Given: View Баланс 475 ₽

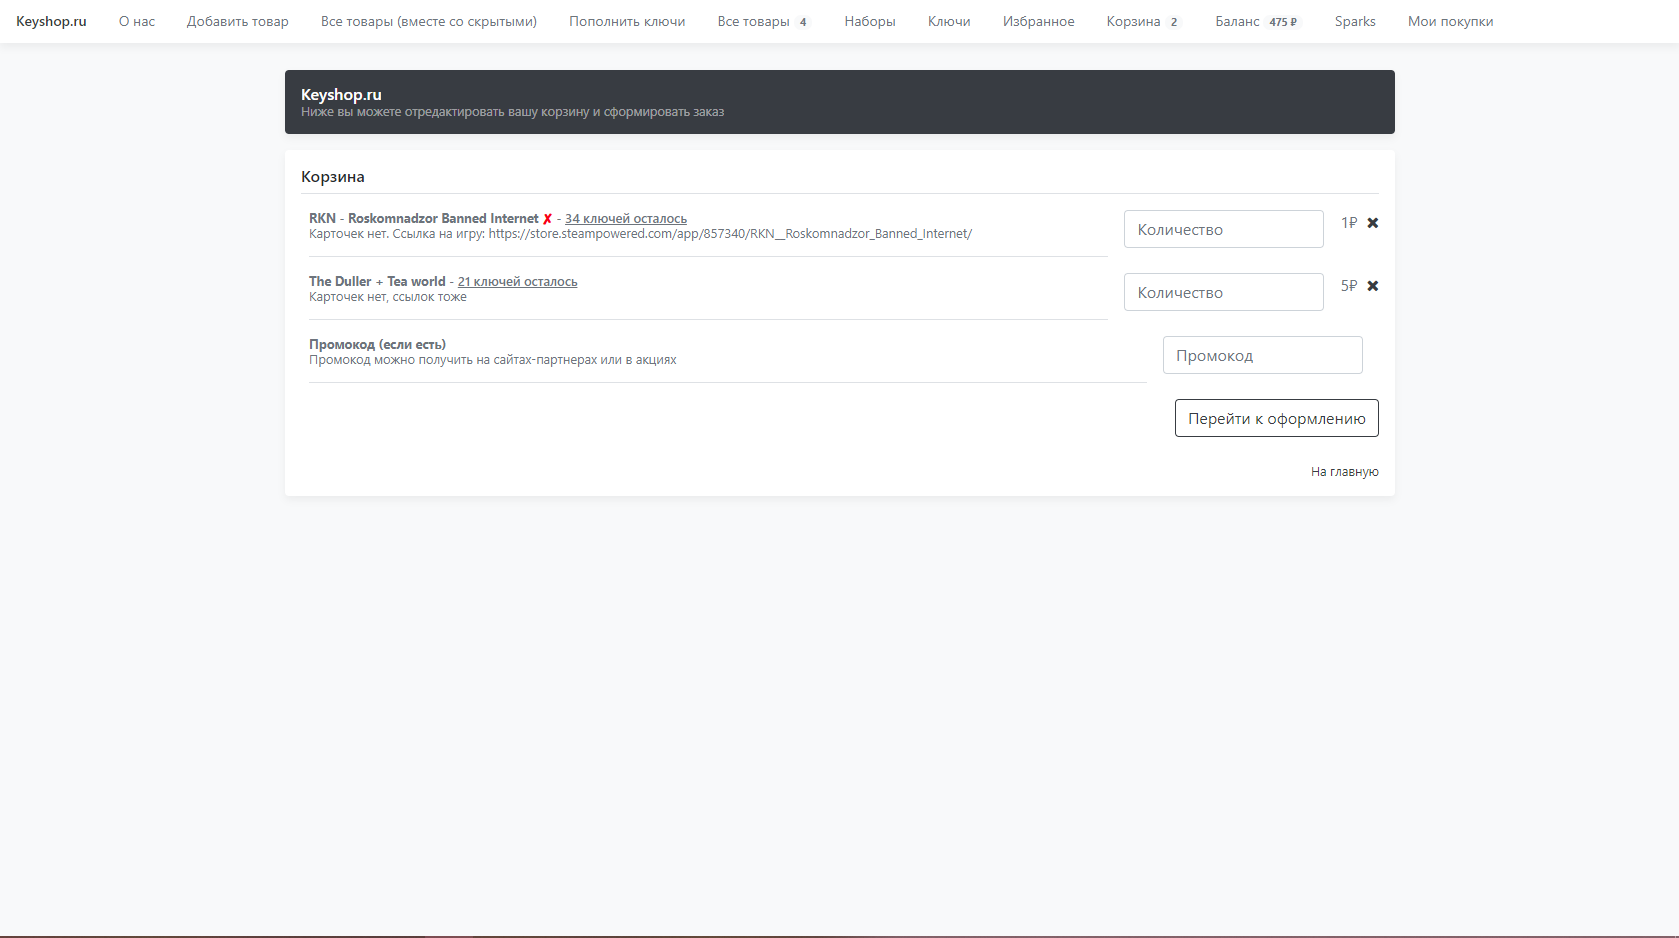Looking at the screenshot, I should 1256,21.
